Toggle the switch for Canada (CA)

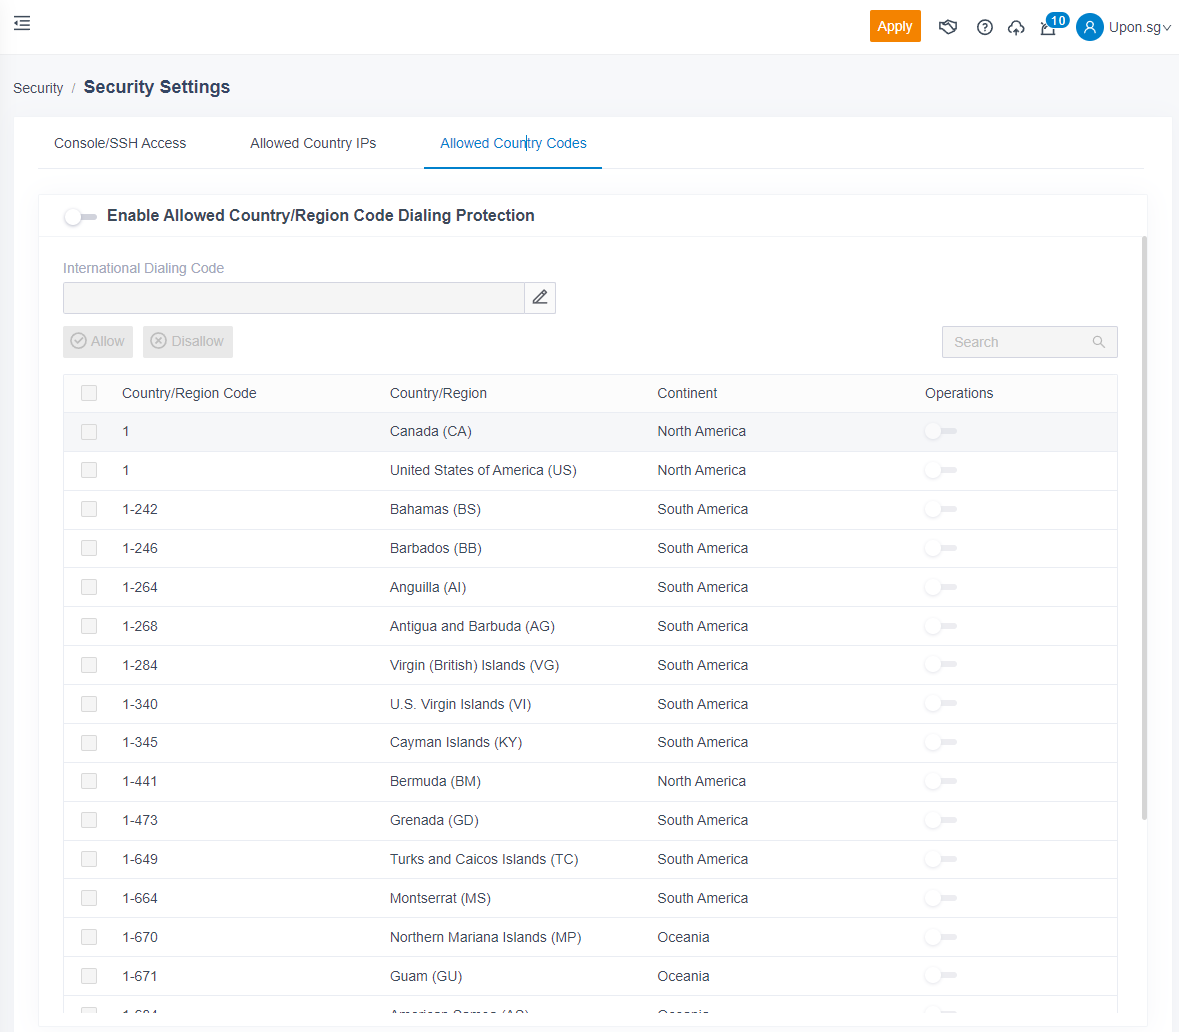(940, 431)
